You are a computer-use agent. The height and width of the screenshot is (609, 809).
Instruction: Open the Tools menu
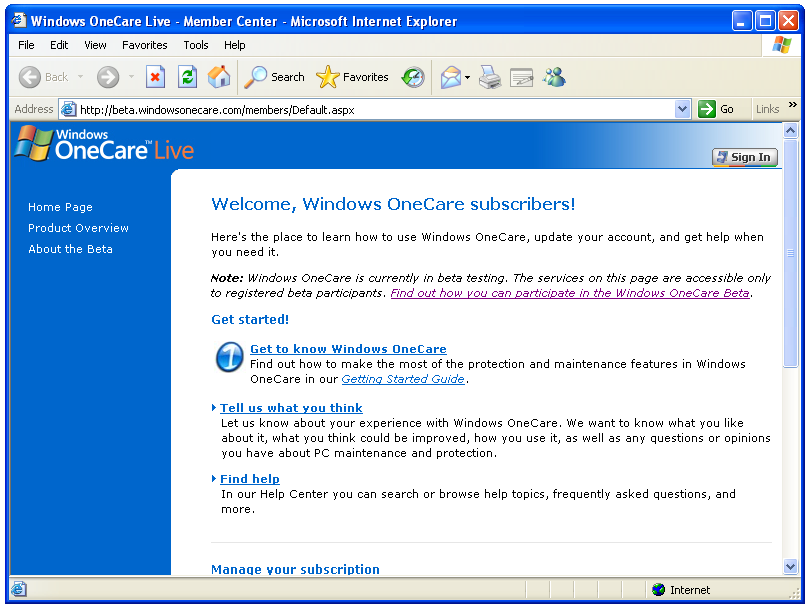[x=196, y=45]
